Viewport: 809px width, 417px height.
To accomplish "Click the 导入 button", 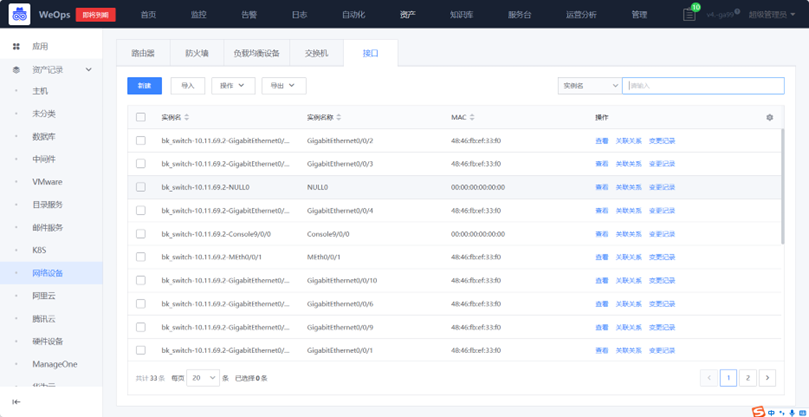I will pos(188,86).
